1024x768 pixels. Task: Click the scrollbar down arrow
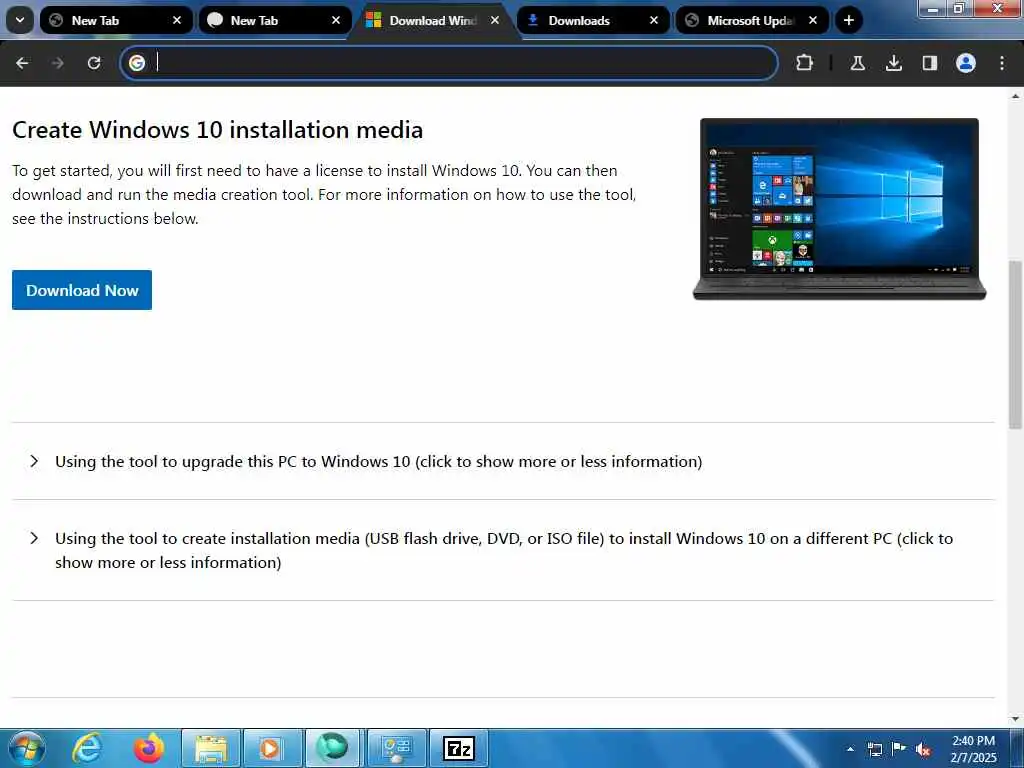point(1015,719)
